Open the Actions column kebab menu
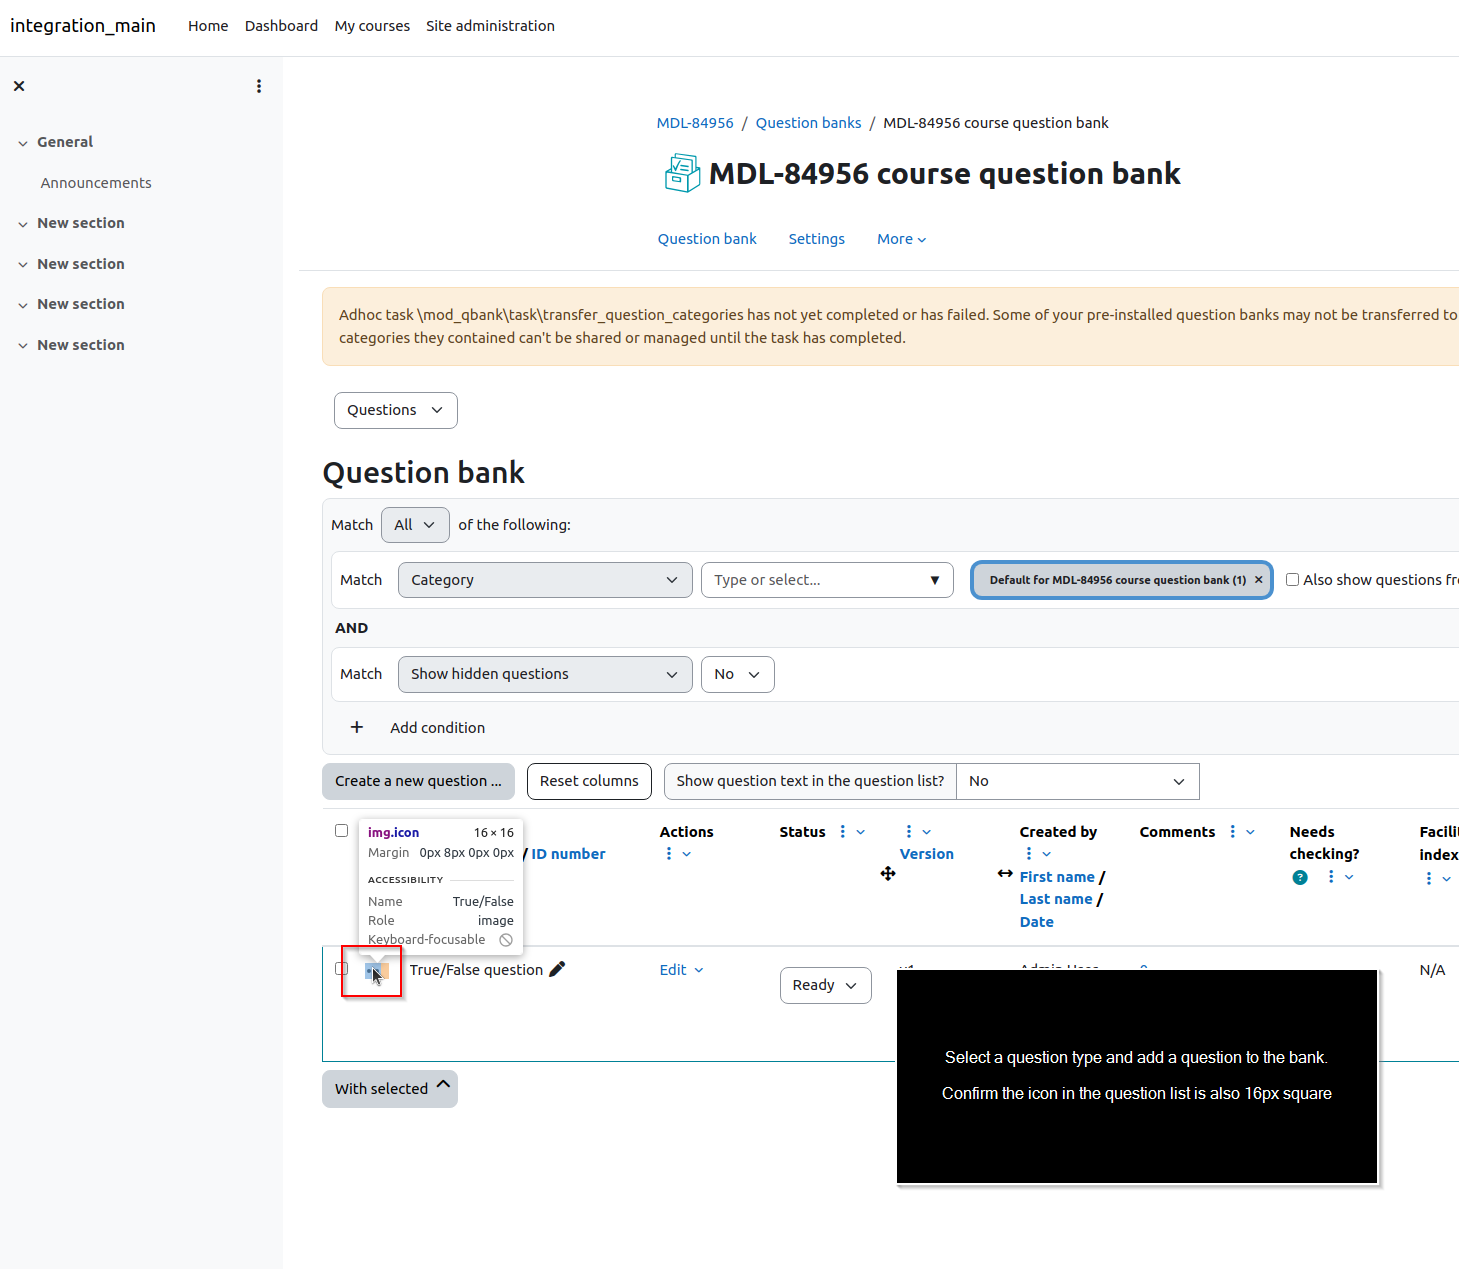Screen dimensions: 1459x1269 (x=669, y=854)
